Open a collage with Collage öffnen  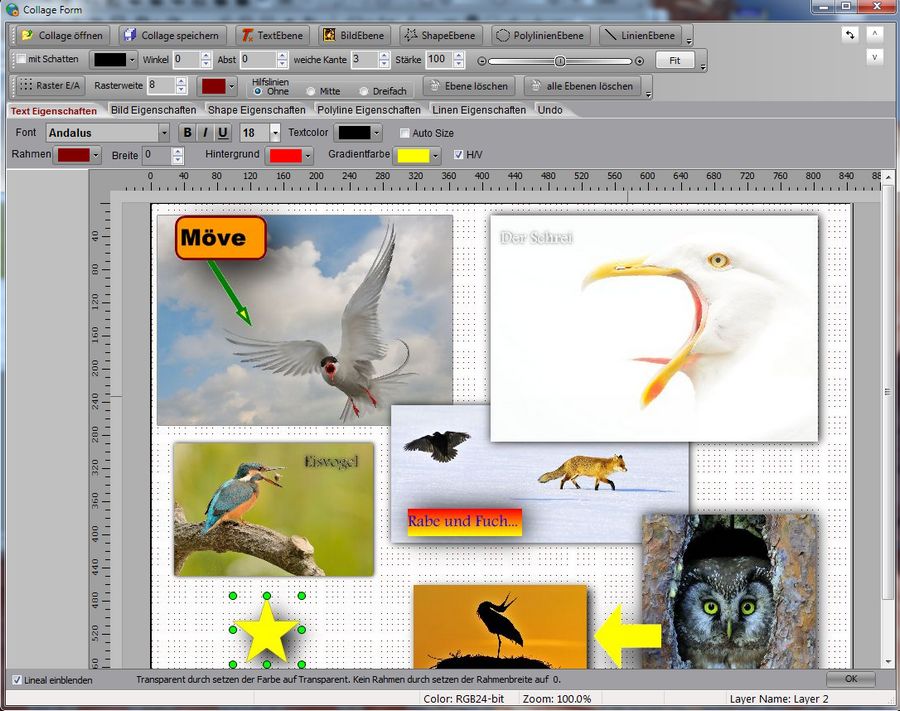click(x=60, y=33)
